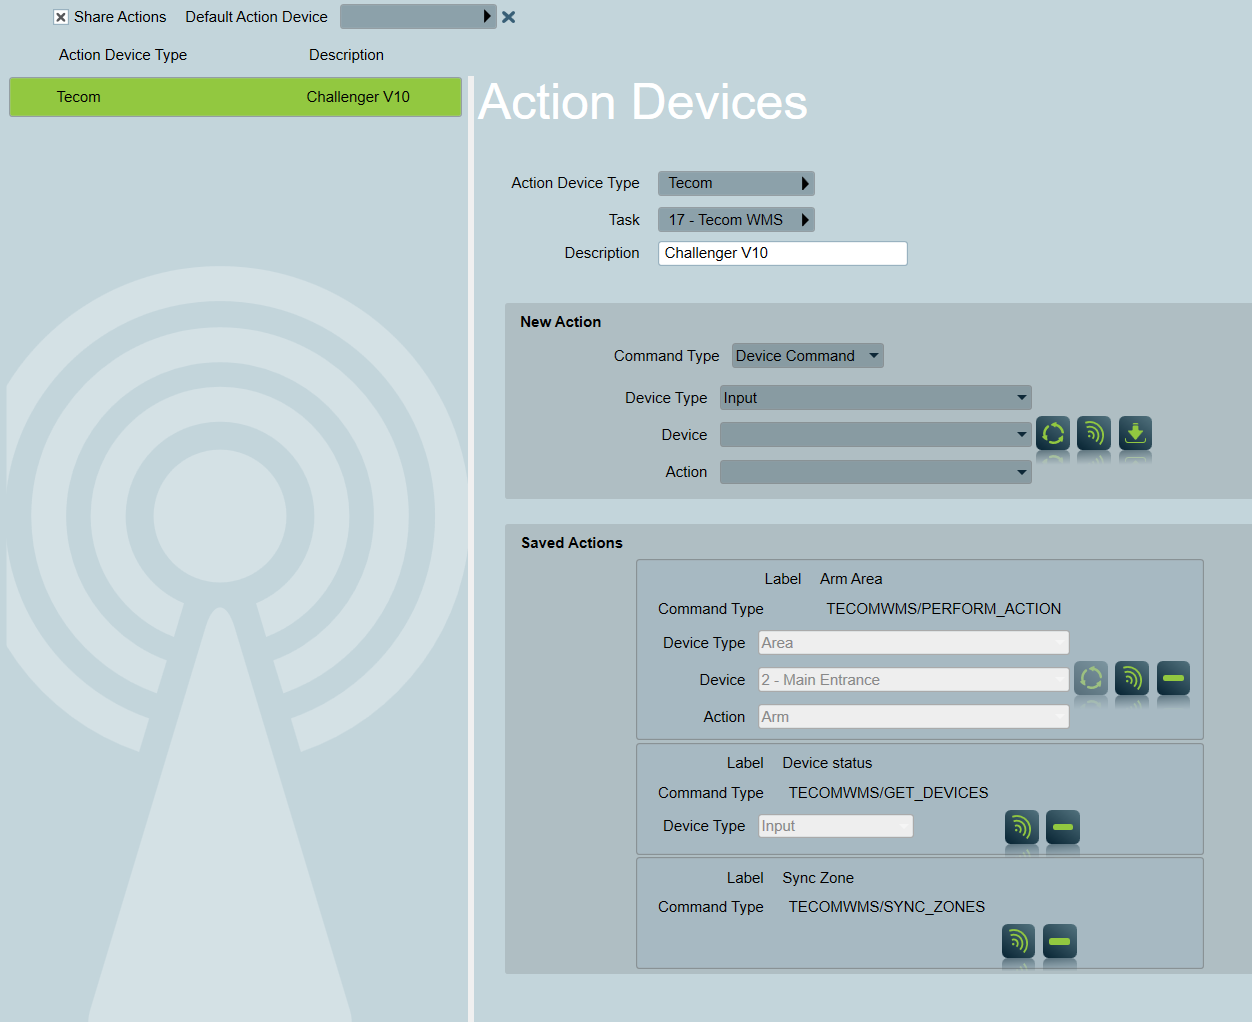The height and width of the screenshot is (1022, 1252).
Task: Send the Arm Area saved action
Action: [1132, 678]
